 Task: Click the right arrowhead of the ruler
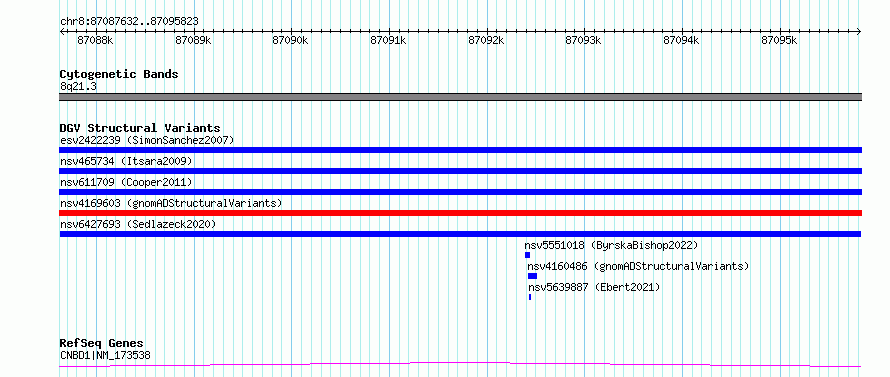pyautogui.click(x=859, y=31)
